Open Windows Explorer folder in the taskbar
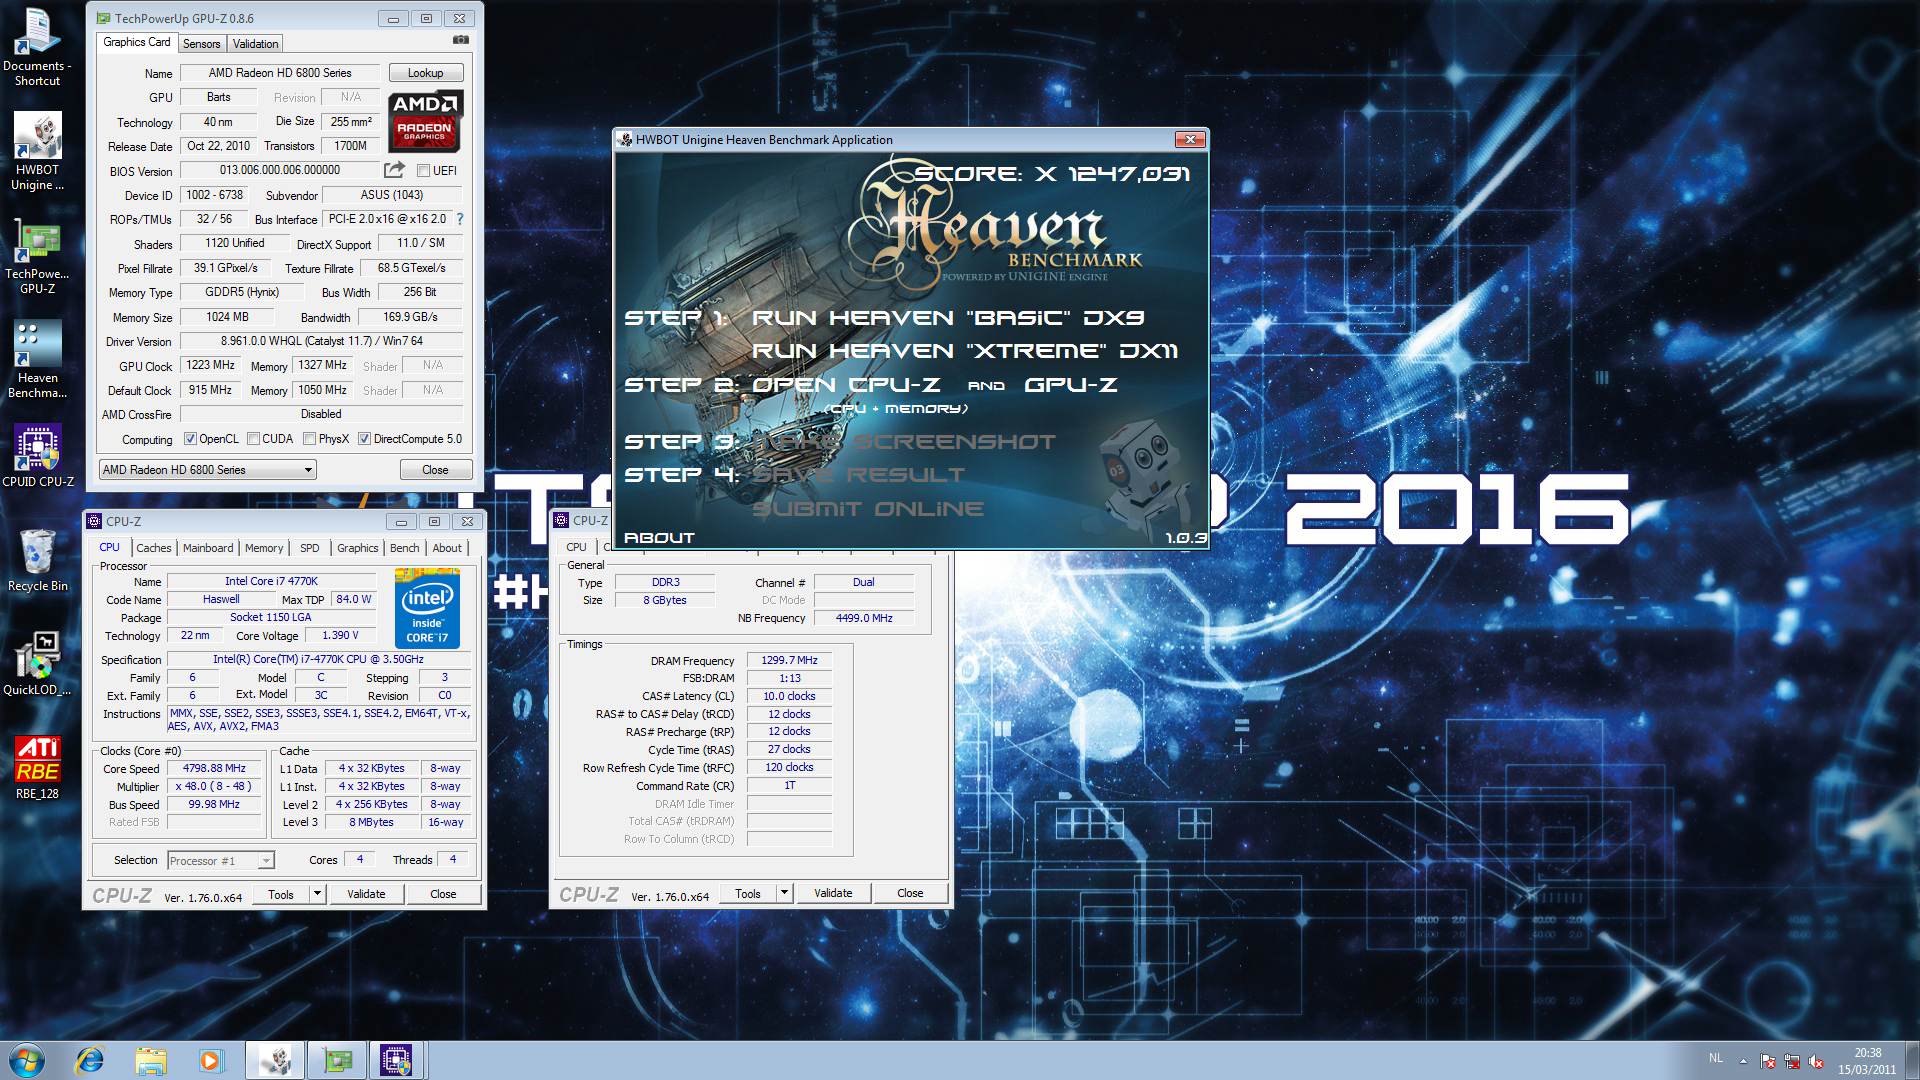Image resolution: width=1920 pixels, height=1080 pixels. coord(150,1060)
